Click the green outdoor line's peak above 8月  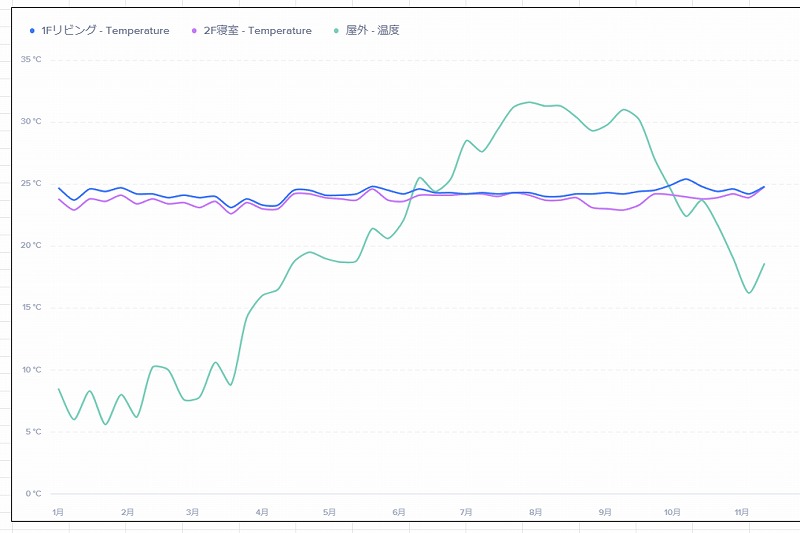pyautogui.click(x=529, y=102)
